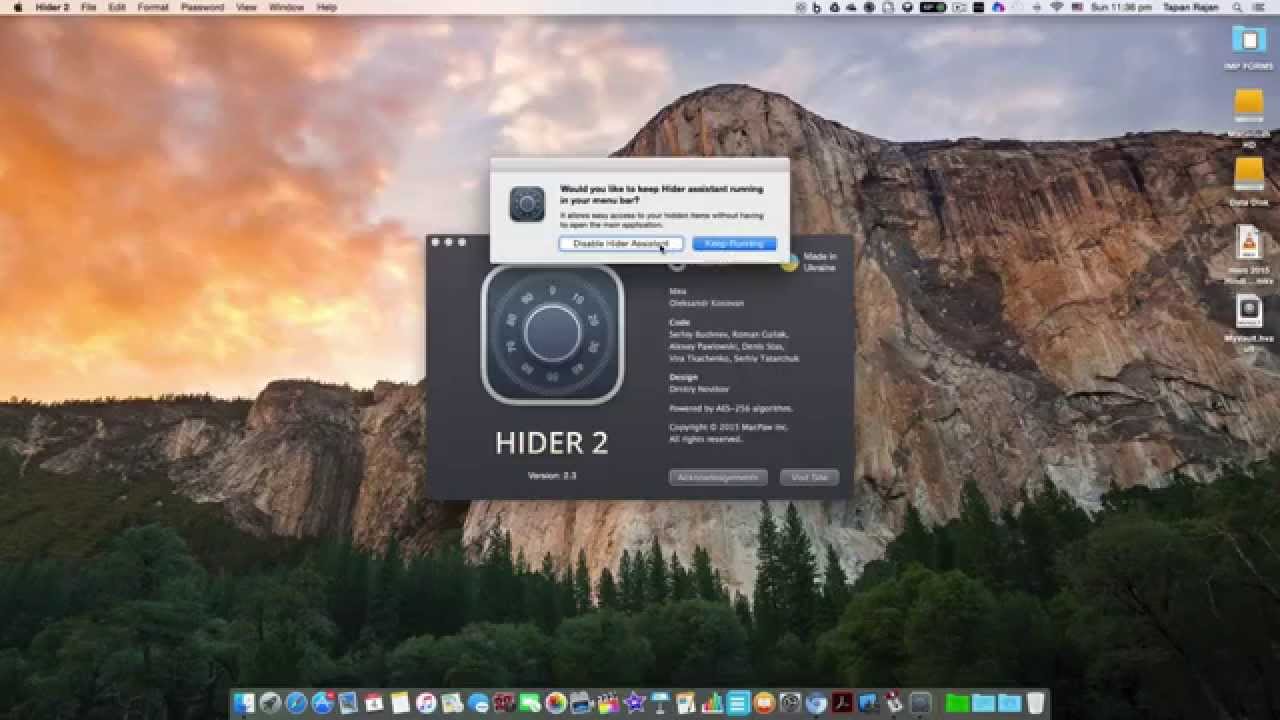
Task: Open the File menu
Action: [x=89, y=7]
